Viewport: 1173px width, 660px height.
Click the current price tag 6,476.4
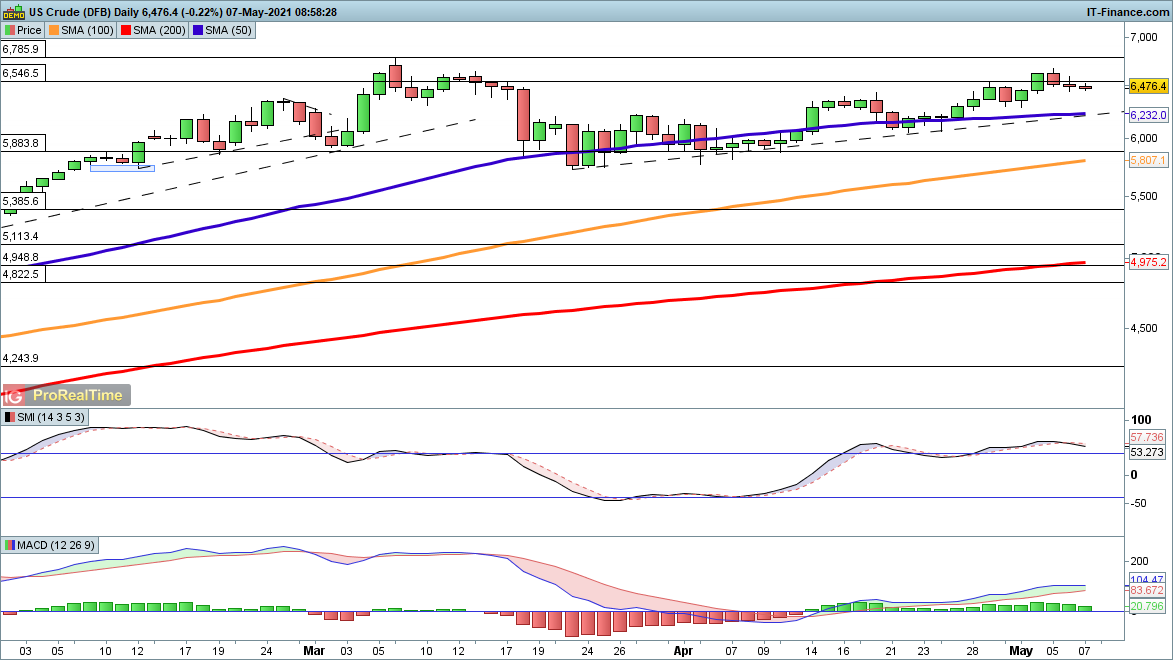click(x=1148, y=87)
